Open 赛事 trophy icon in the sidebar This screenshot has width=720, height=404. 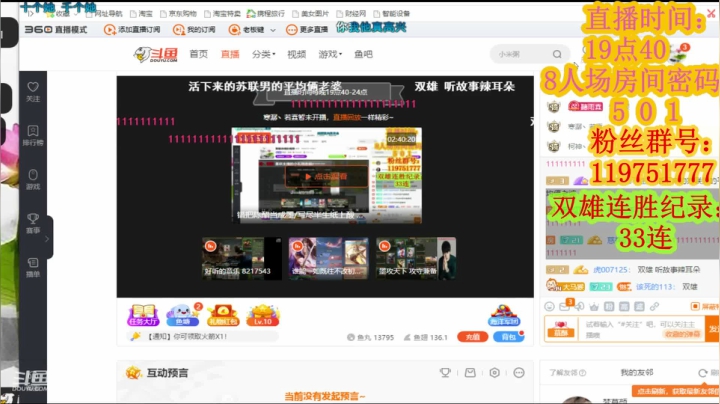[33, 224]
